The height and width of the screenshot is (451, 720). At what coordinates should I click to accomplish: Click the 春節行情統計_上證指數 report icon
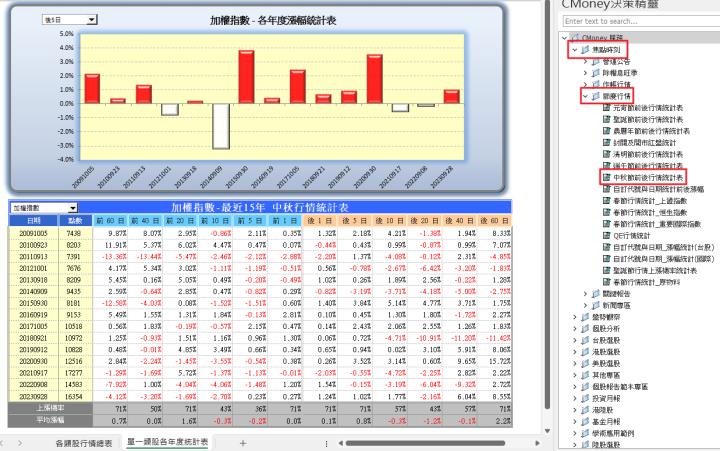click(606, 201)
